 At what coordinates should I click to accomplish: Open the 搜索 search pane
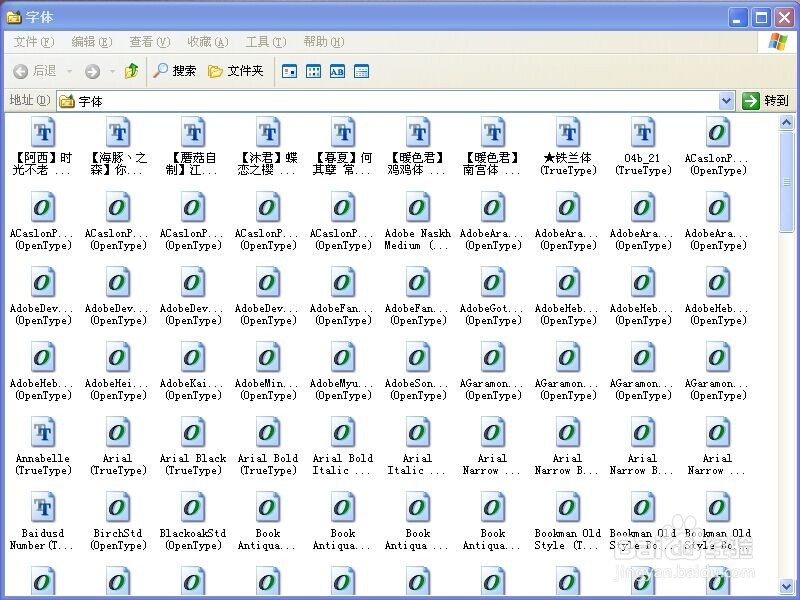click(x=174, y=71)
